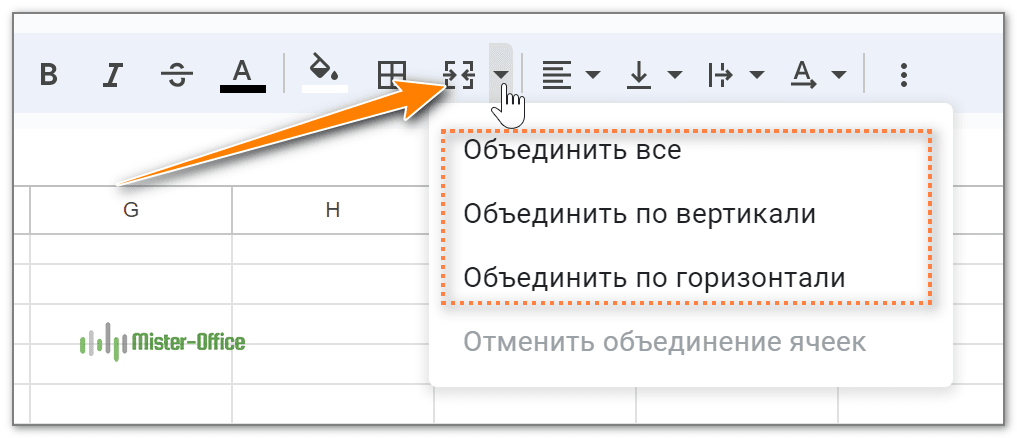Click the text rotation icon

tap(804, 75)
